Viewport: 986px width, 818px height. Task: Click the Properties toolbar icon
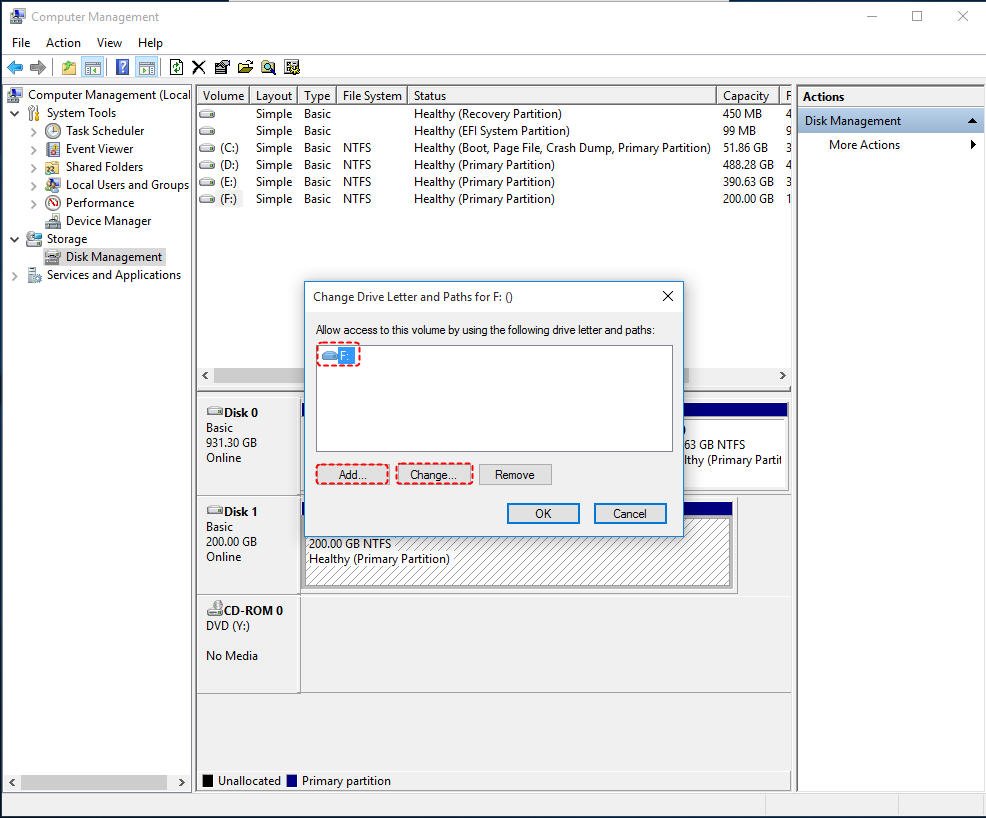coord(222,67)
